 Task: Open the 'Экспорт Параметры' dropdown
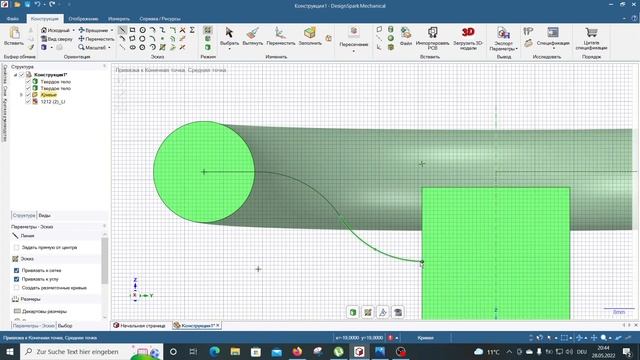pos(517,49)
